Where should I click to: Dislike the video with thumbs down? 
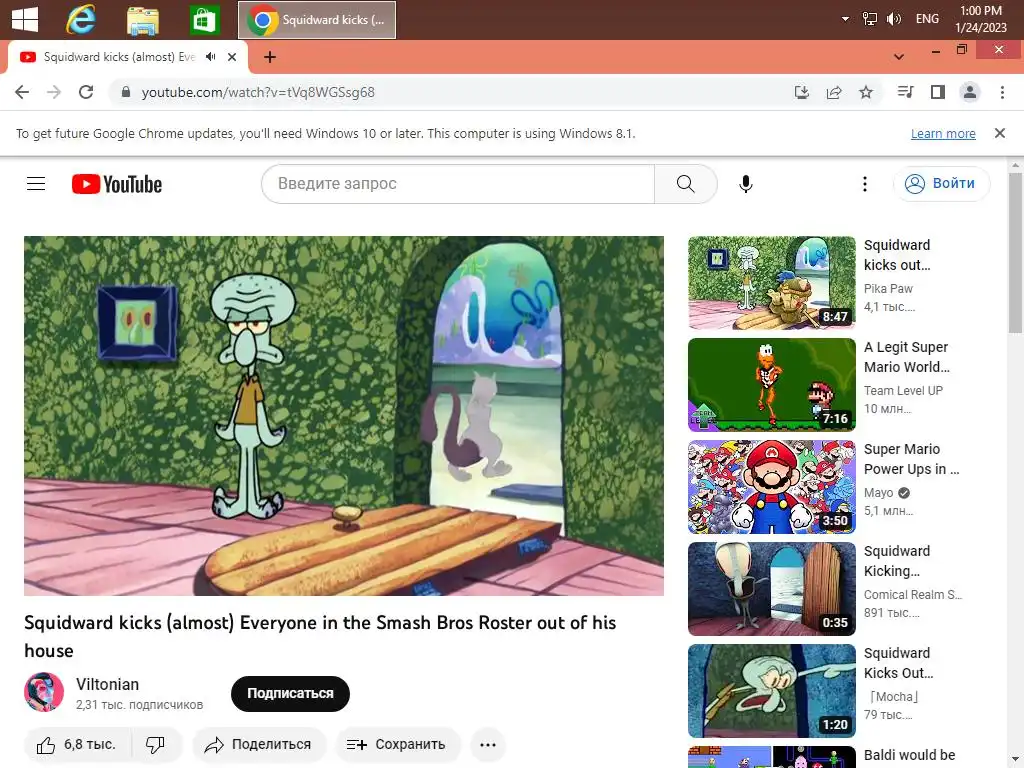156,744
